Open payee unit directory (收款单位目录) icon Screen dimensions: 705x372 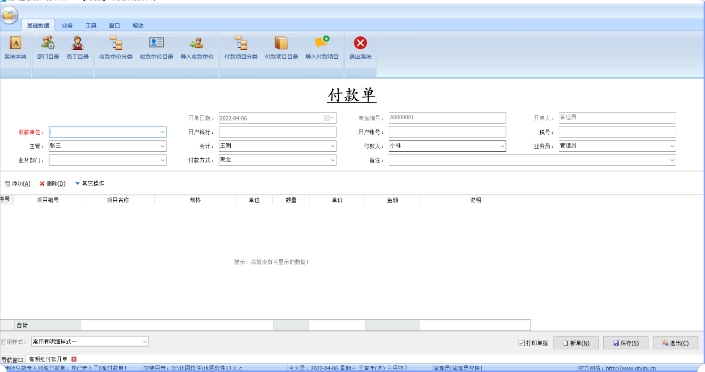(x=156, y=48)
